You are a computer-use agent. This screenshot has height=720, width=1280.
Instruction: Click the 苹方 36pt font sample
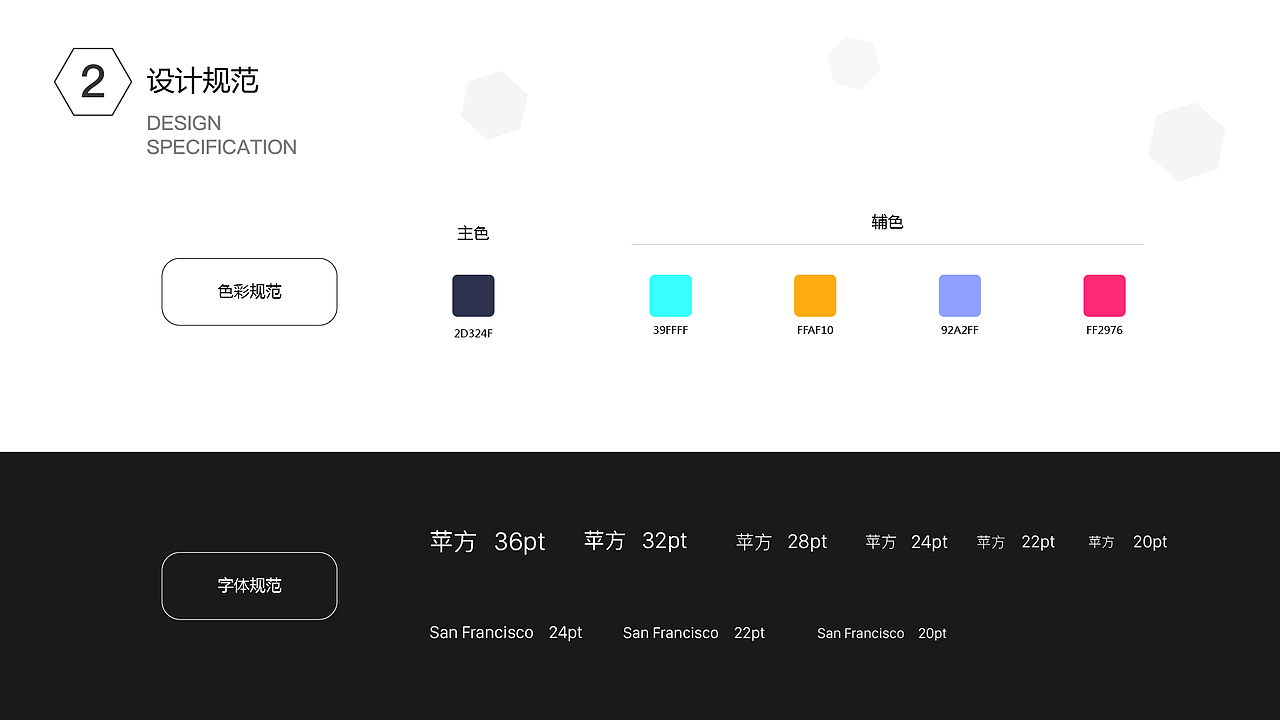(x=487, y=541)
